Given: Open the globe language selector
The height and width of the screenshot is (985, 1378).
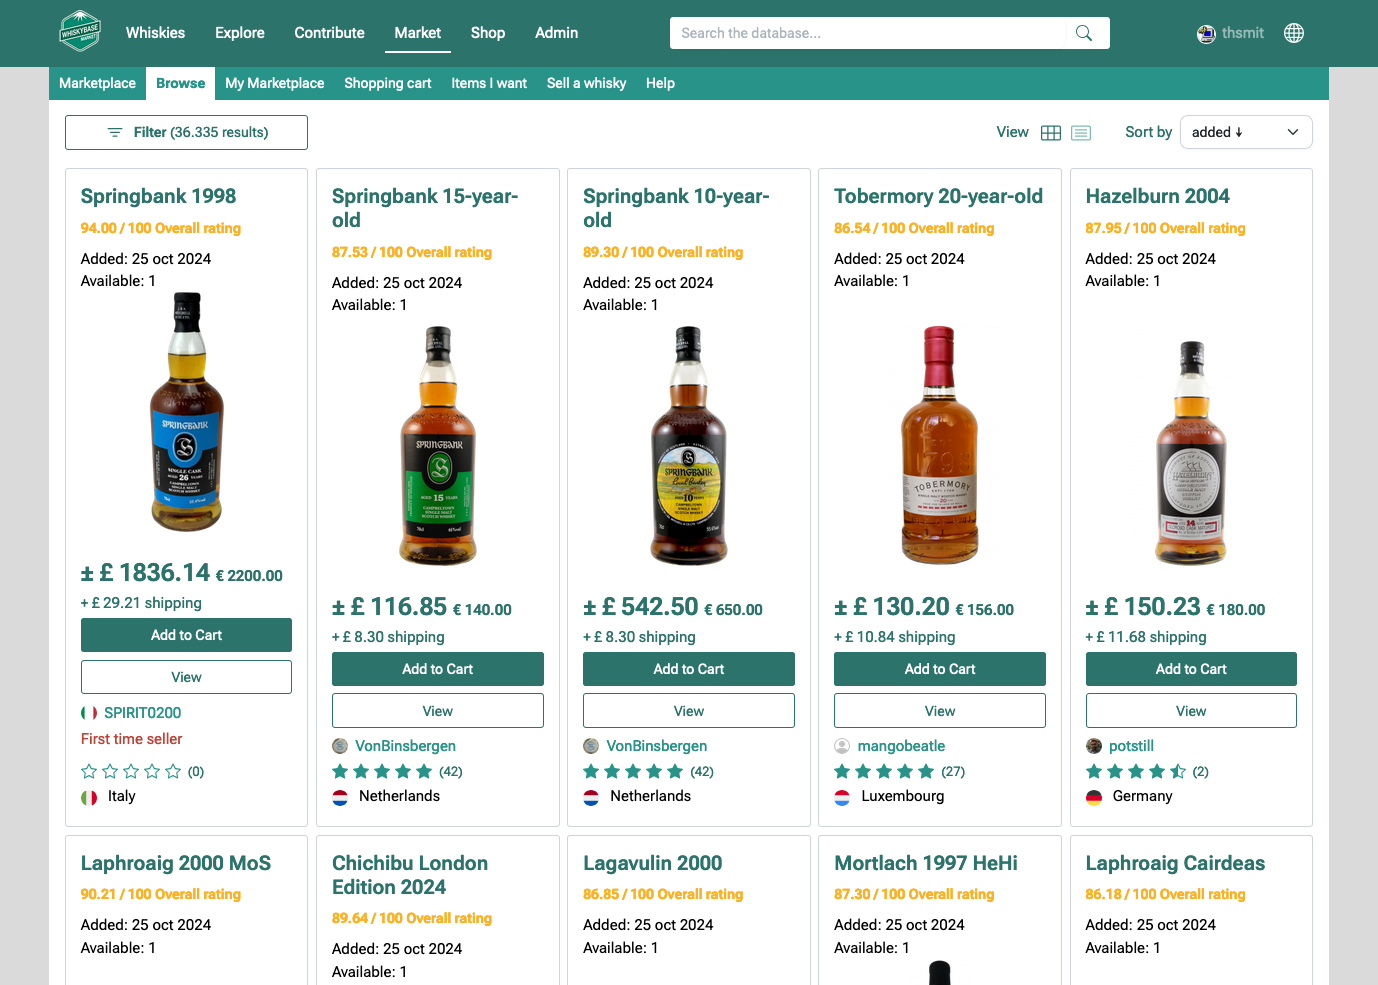Looking at the screenshot, I should coord(1293,33).
